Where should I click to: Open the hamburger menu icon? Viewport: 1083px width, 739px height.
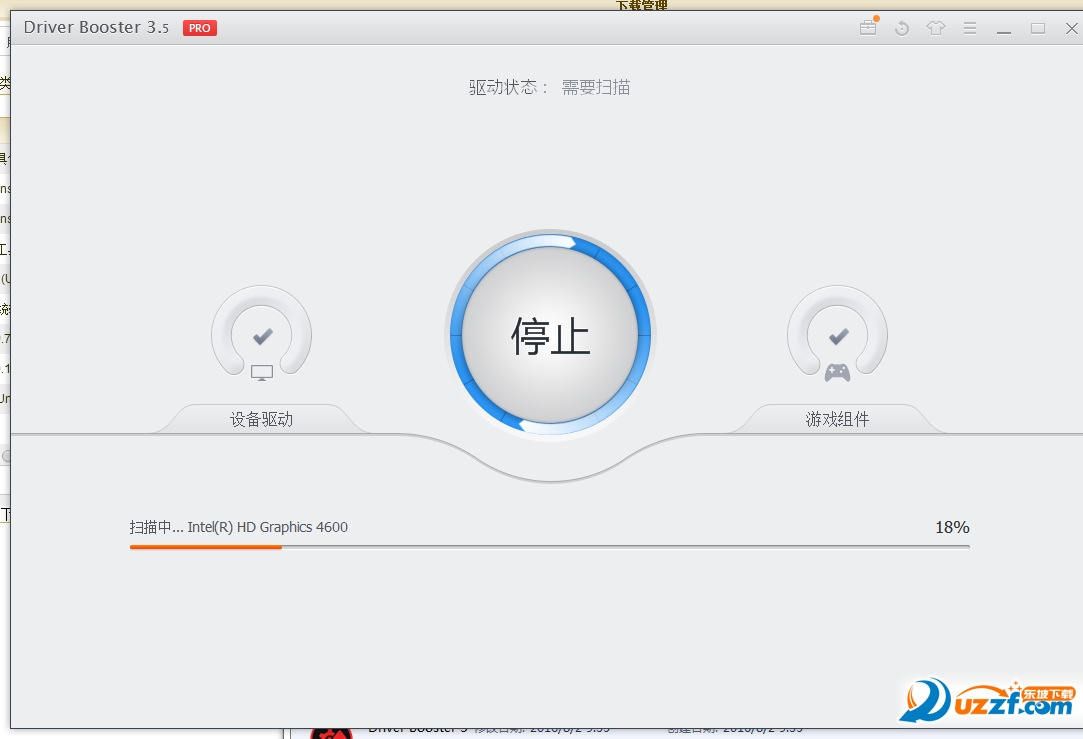pos(970,28)
